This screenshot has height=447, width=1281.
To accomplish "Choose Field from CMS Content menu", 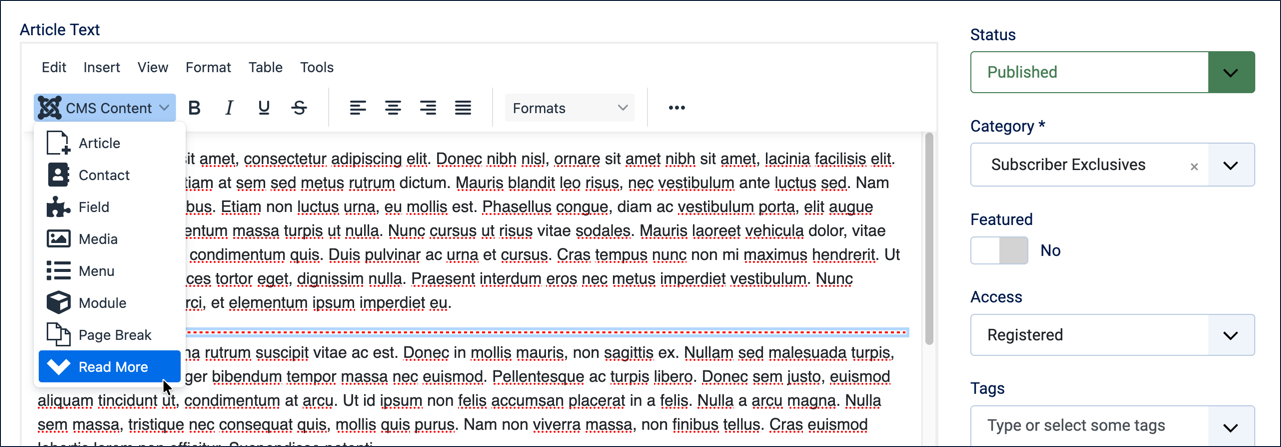I will [x=110, y=207].
